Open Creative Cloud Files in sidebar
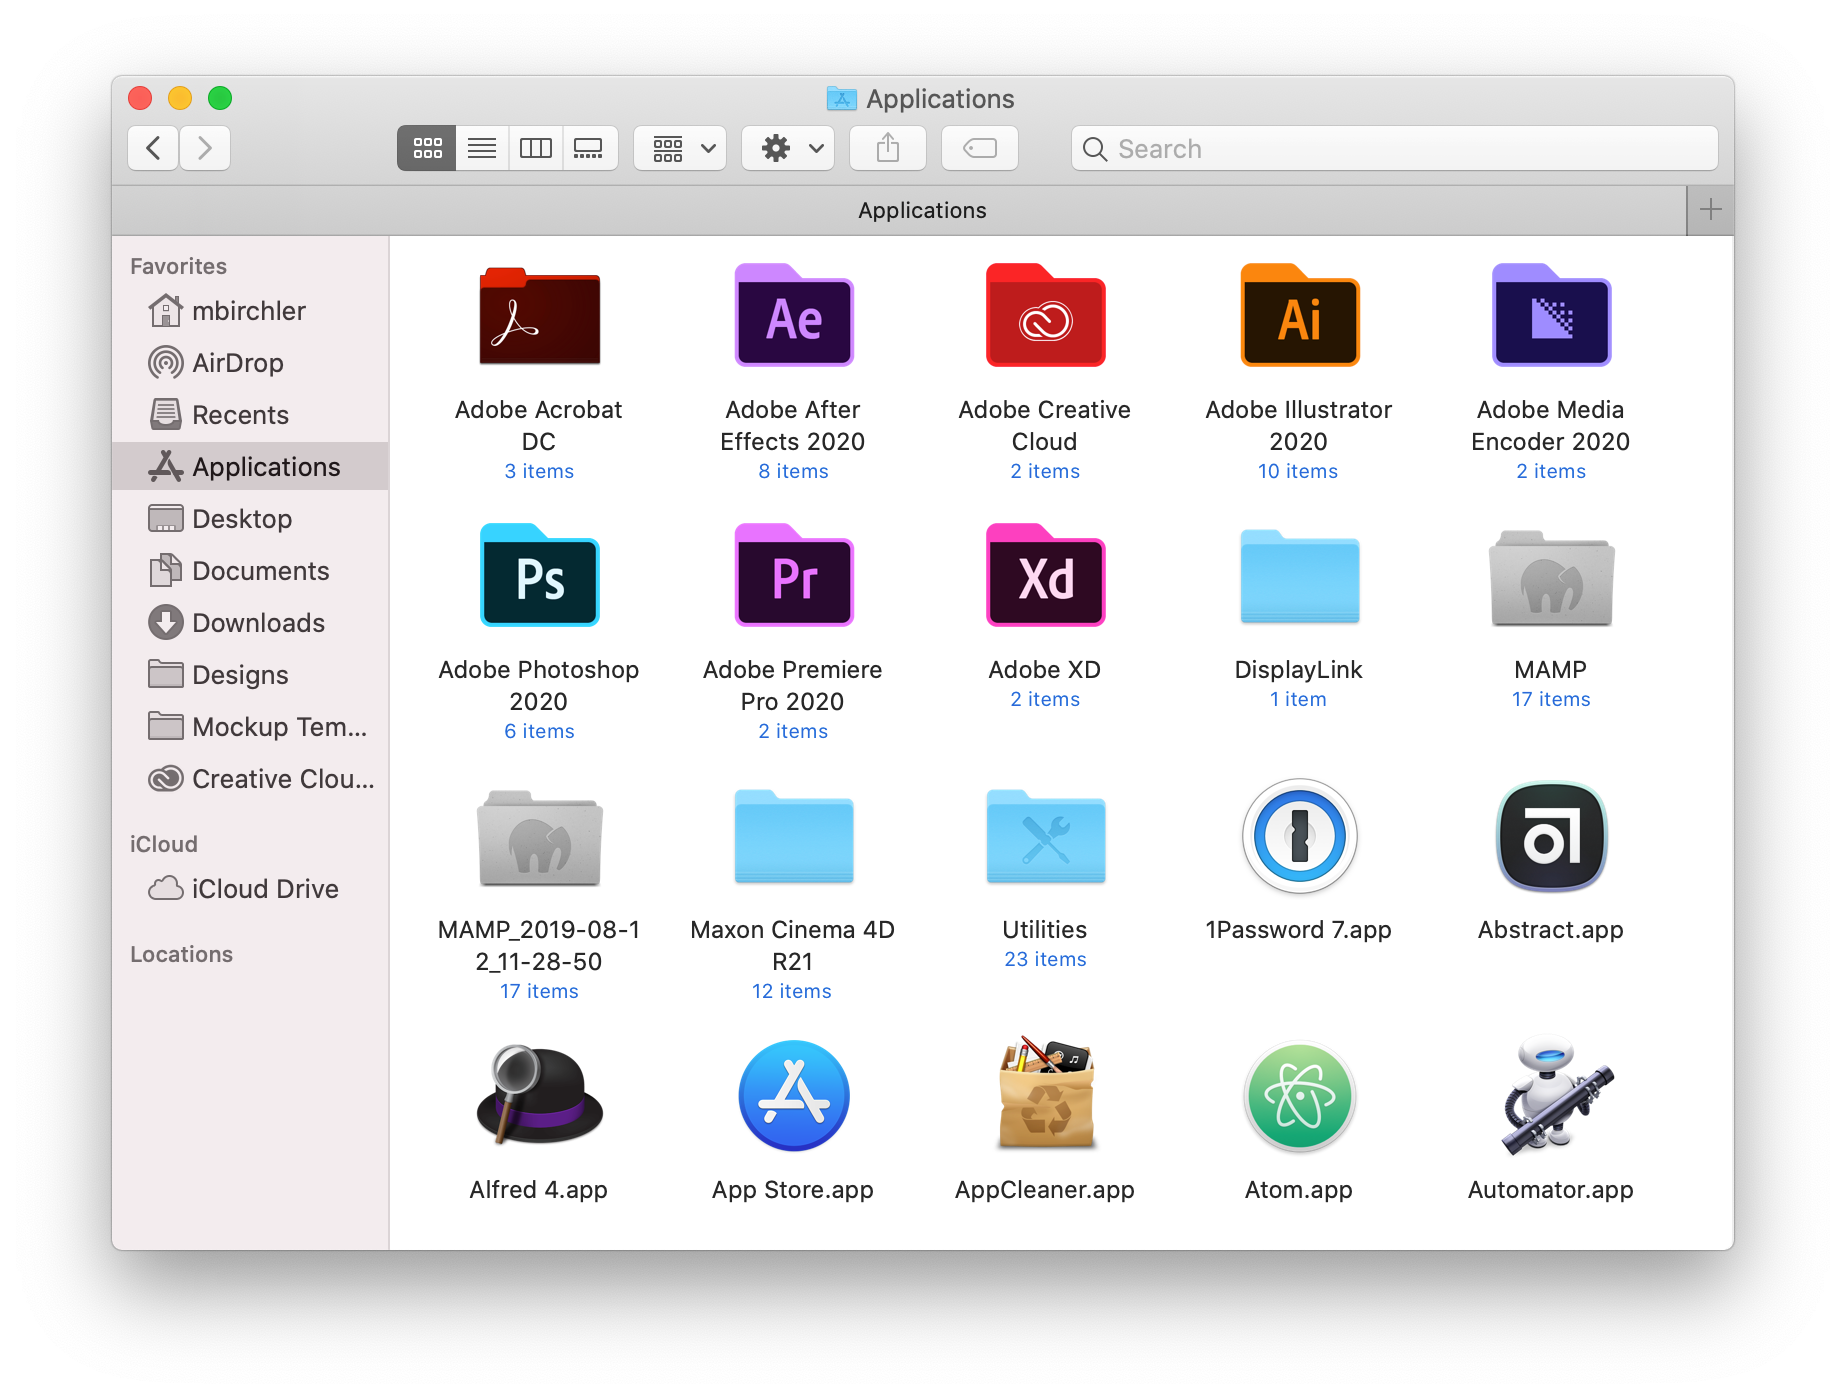Viewport: 1846px width, 1398px height. tap(250, 779)
